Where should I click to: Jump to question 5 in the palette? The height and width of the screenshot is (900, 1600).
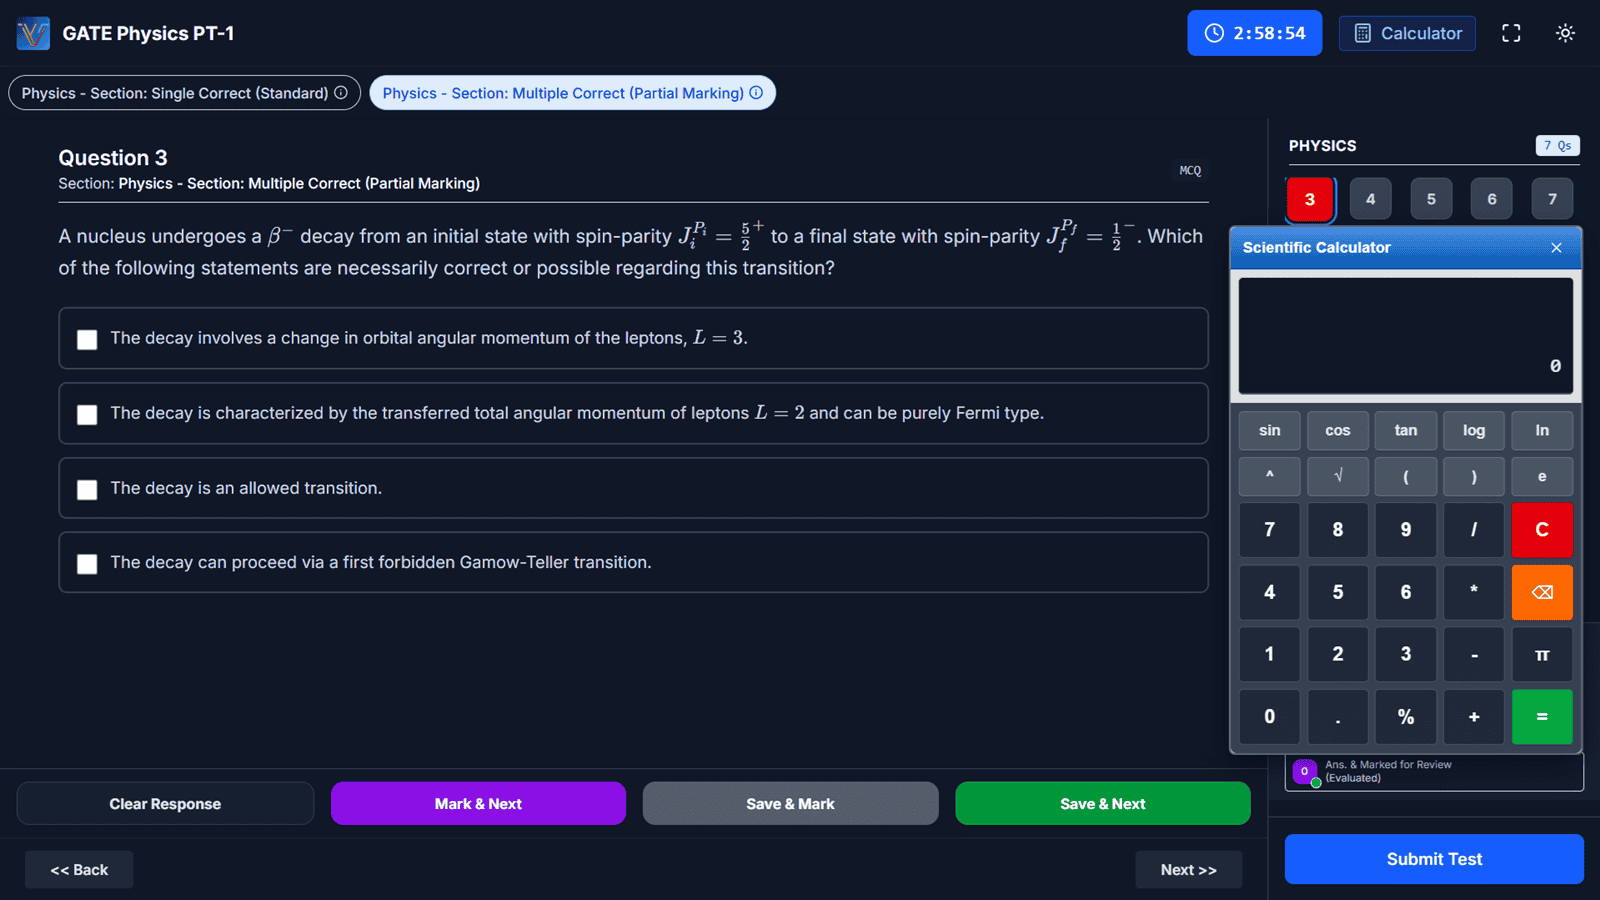1431,199
